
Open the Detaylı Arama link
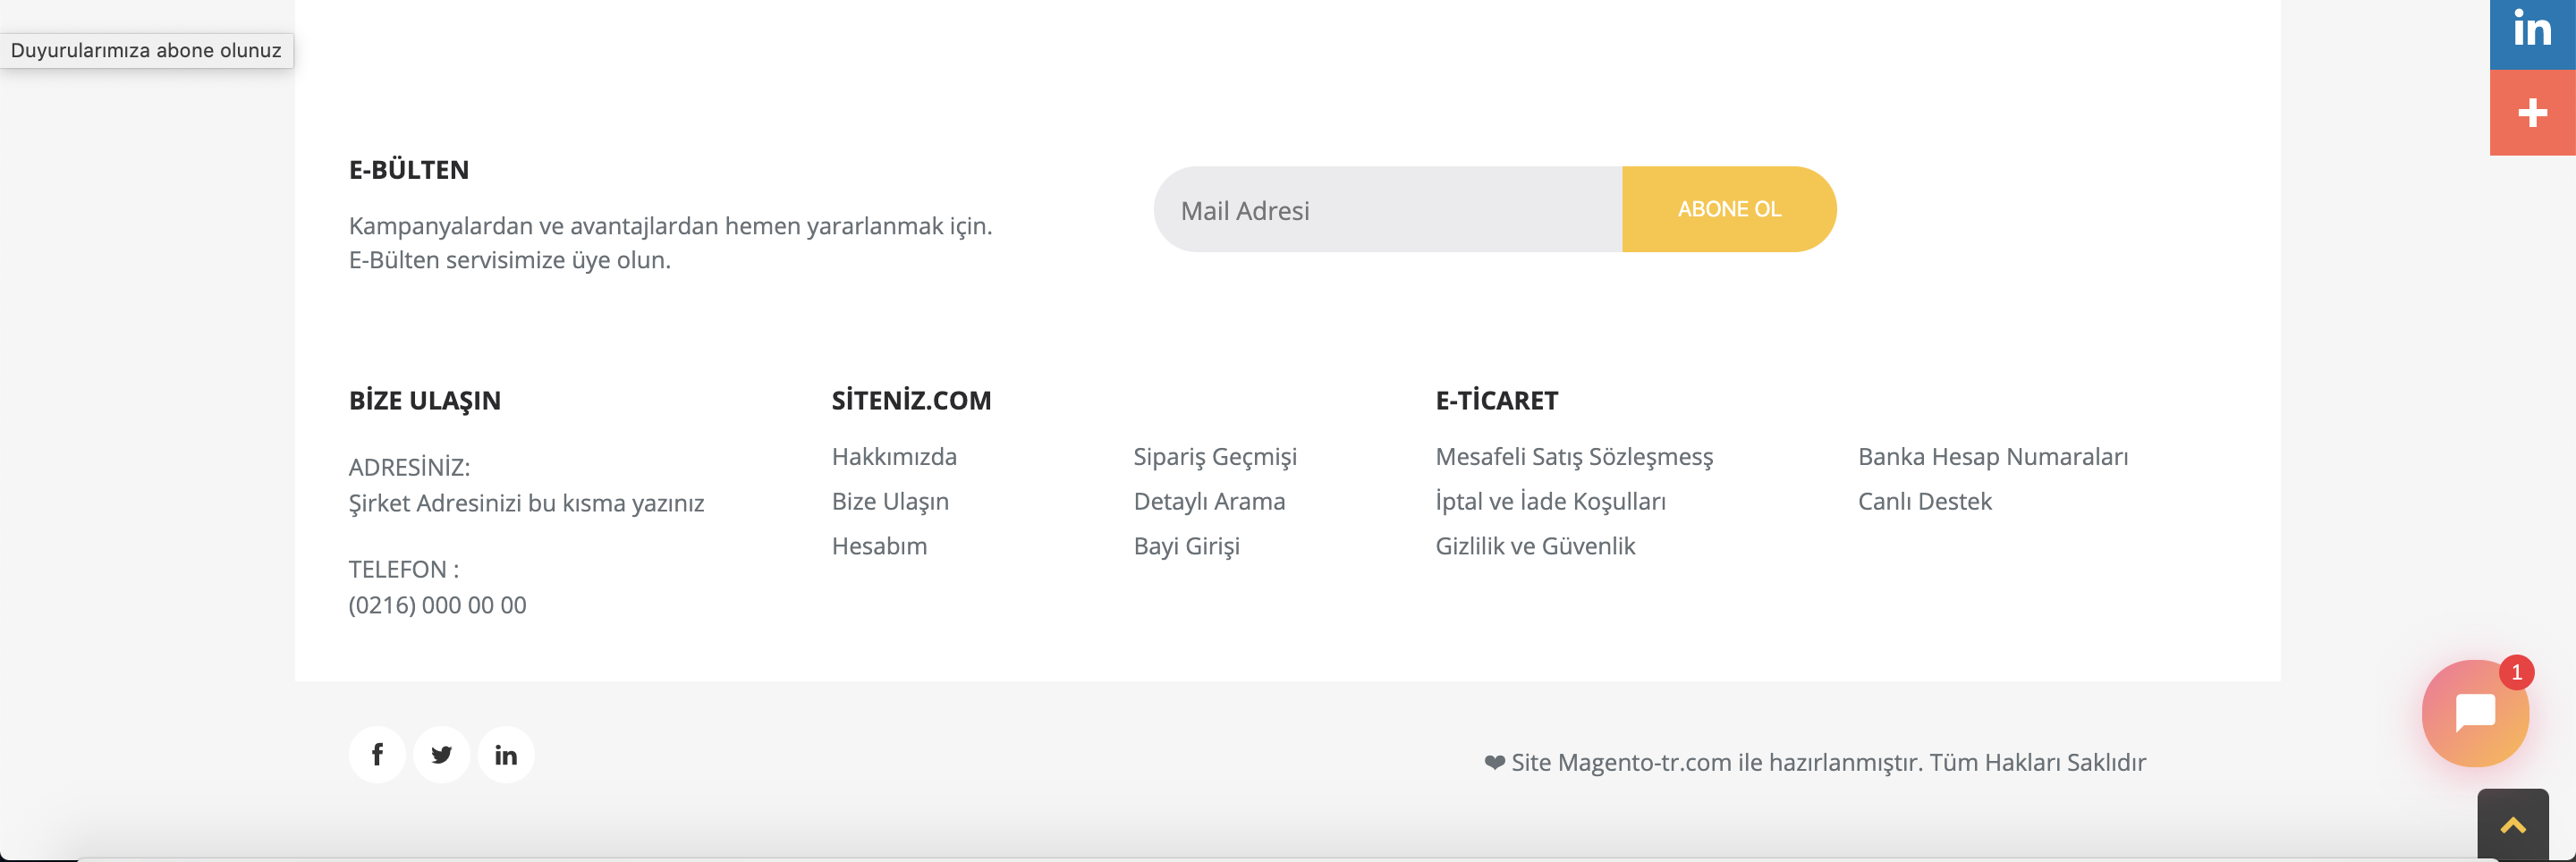(x=1209, y=502)
